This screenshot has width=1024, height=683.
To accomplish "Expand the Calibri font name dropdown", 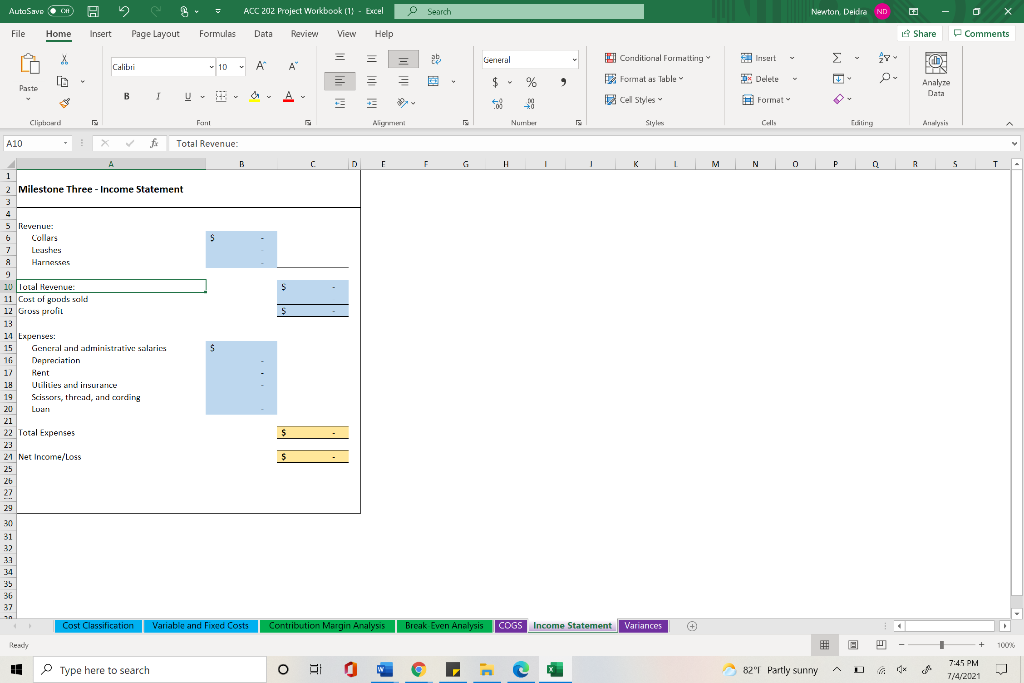I will click(212, 67).
